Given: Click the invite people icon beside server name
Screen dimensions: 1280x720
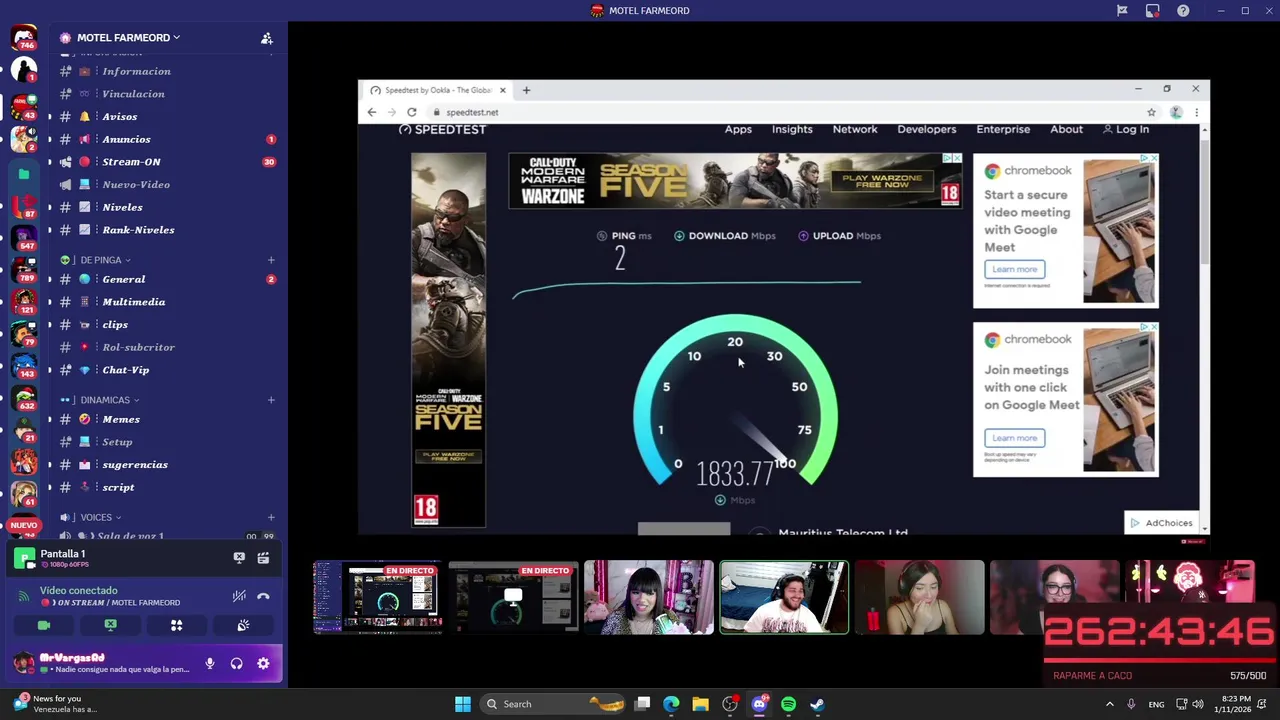Looking at the screenshot, I should click(267, 38).
